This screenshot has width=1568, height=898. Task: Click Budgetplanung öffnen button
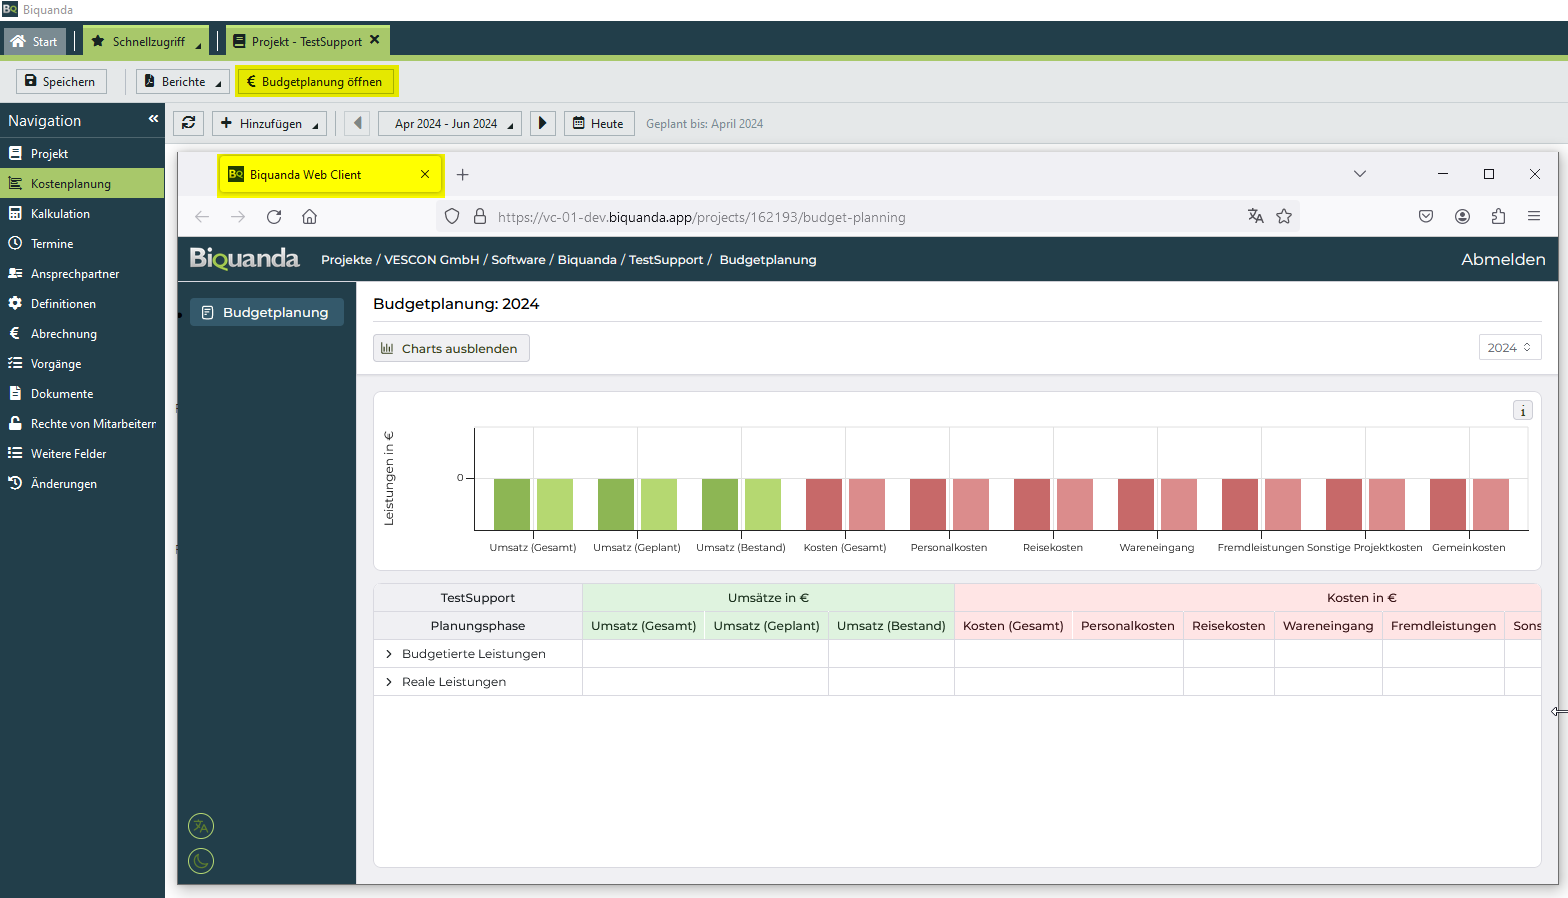315,81
